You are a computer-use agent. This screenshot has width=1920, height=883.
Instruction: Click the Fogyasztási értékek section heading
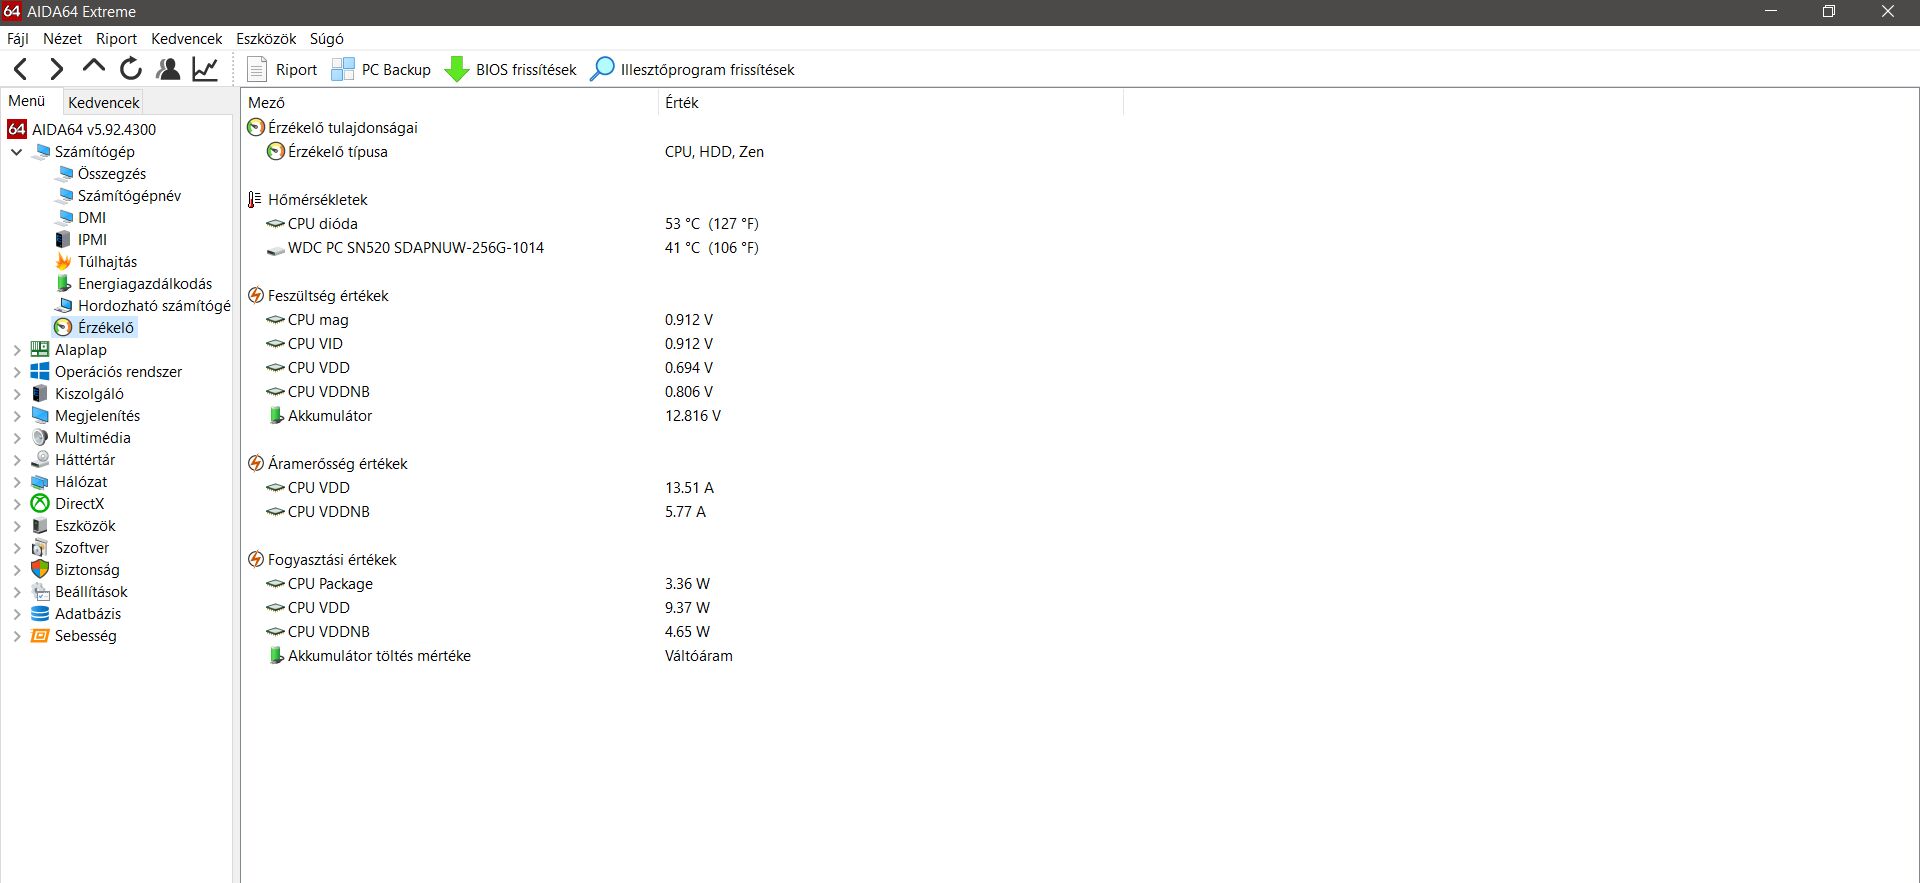pos(332,560)
